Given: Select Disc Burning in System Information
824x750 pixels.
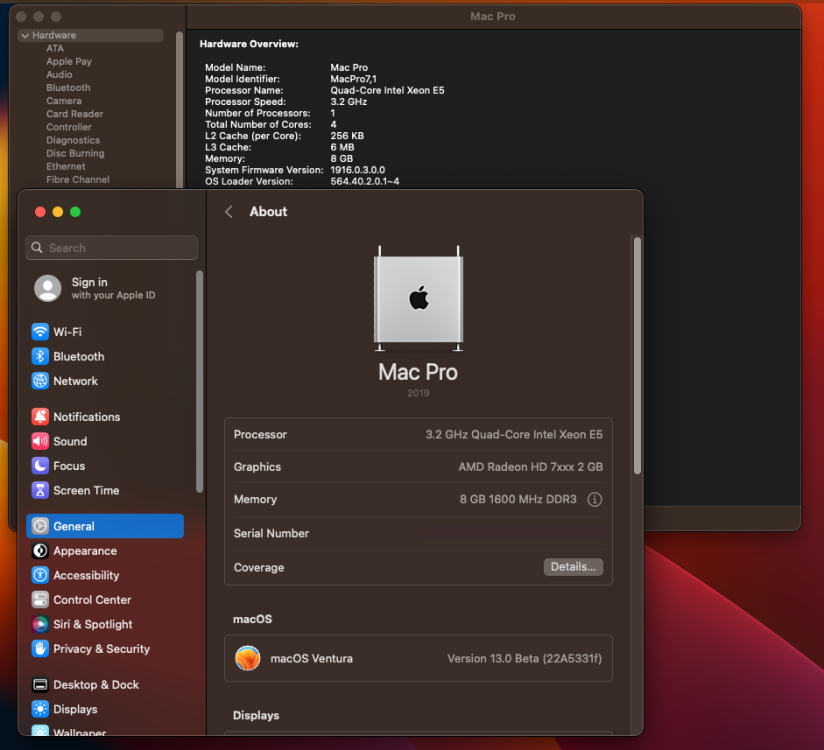Looking at the screenshot, I should (x=75, y=153).
